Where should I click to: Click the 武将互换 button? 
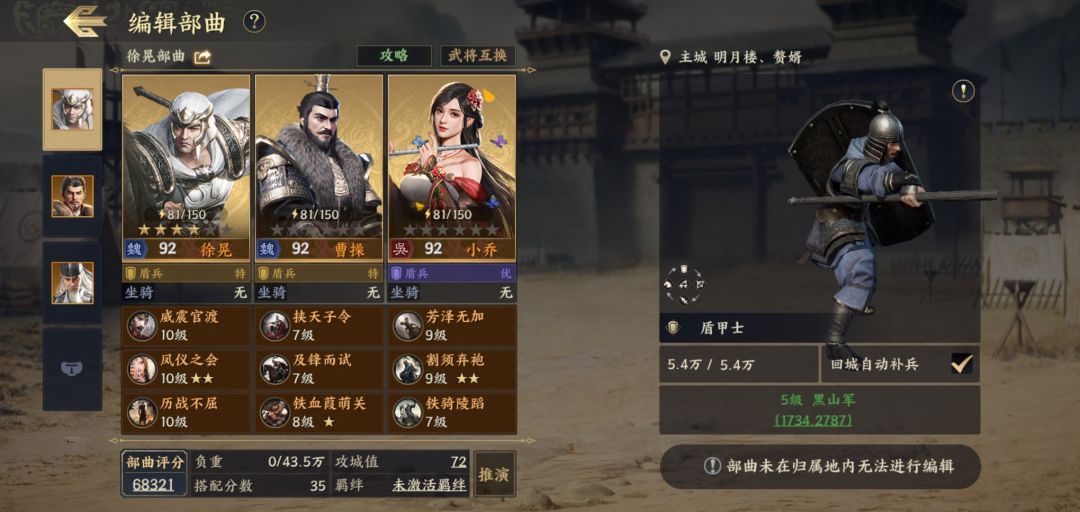(478, 57)
